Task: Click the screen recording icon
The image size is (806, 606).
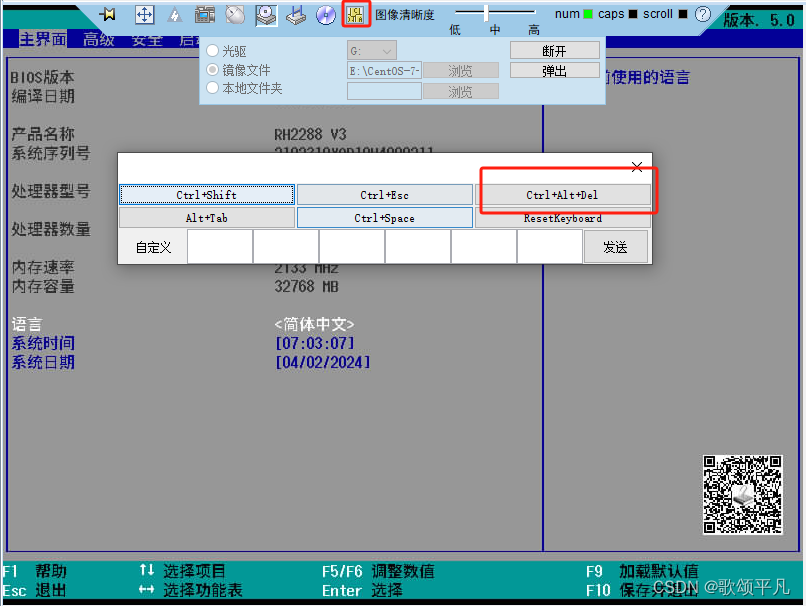Action: (x=205, y=15)
